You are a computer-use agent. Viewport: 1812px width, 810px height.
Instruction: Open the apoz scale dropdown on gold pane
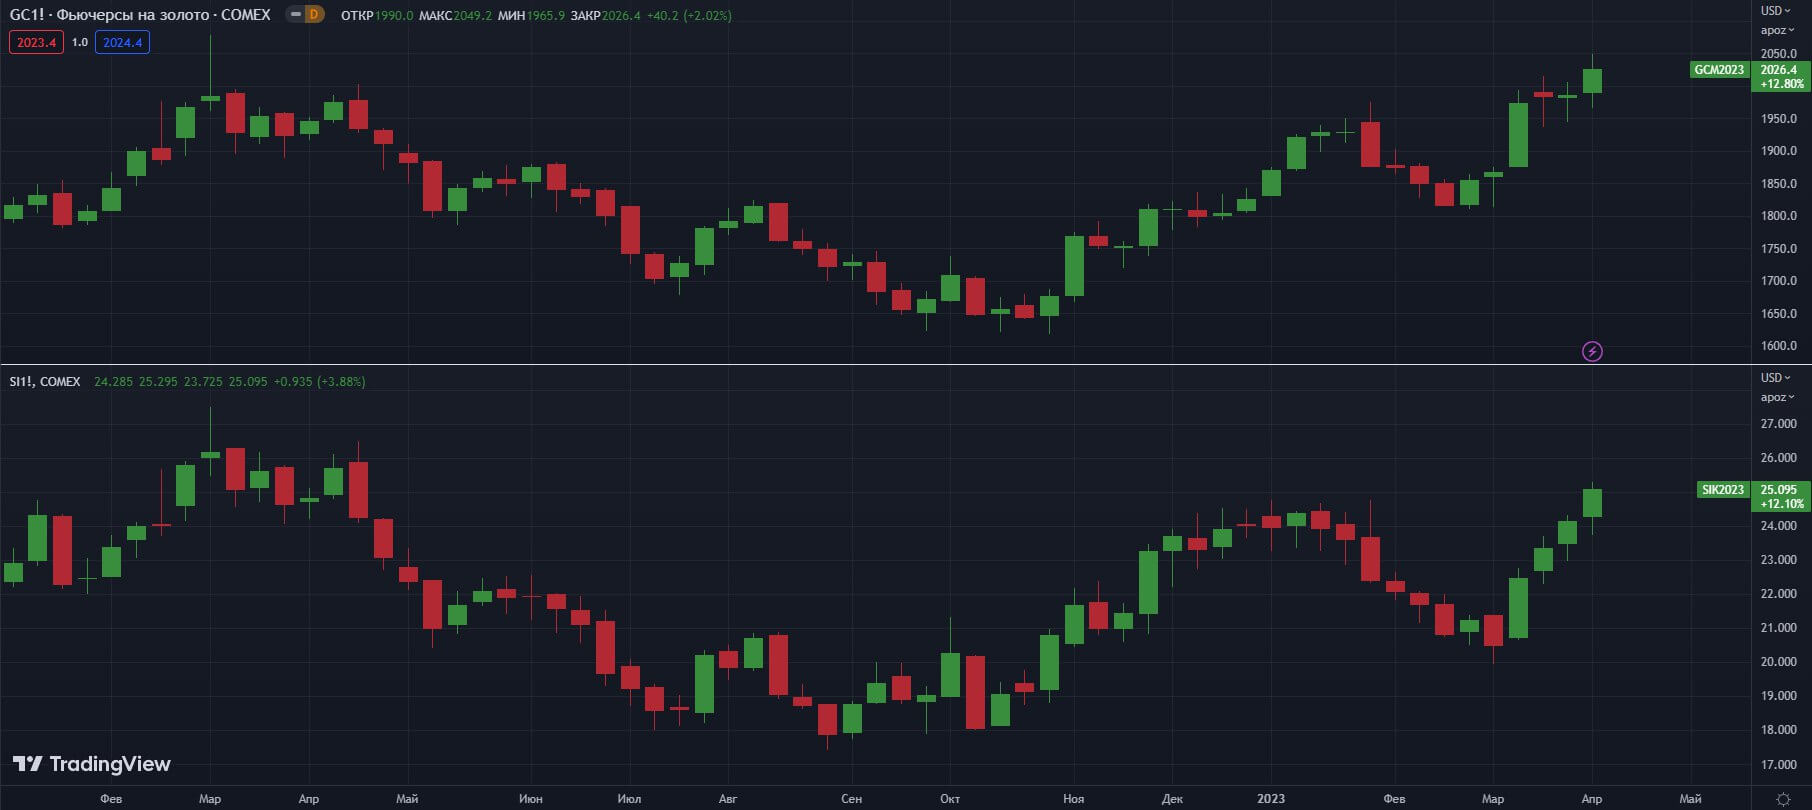coord(1777,30)
